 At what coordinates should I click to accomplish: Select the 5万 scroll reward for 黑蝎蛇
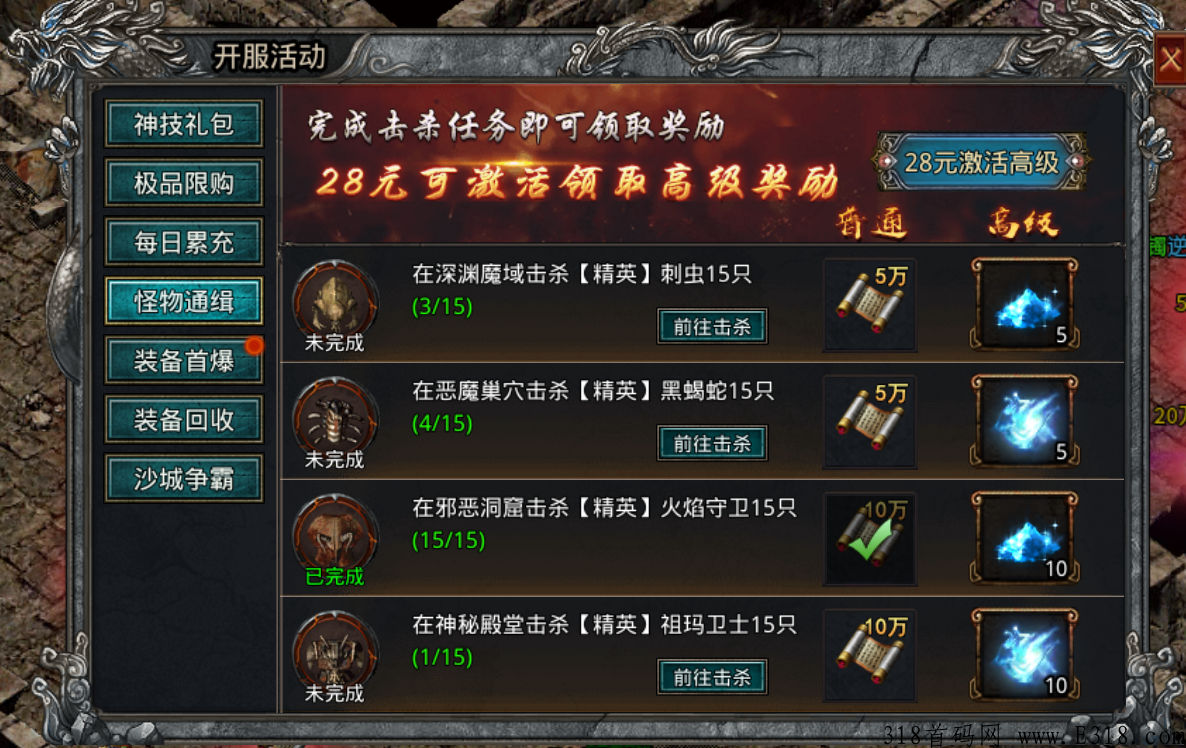870,422
